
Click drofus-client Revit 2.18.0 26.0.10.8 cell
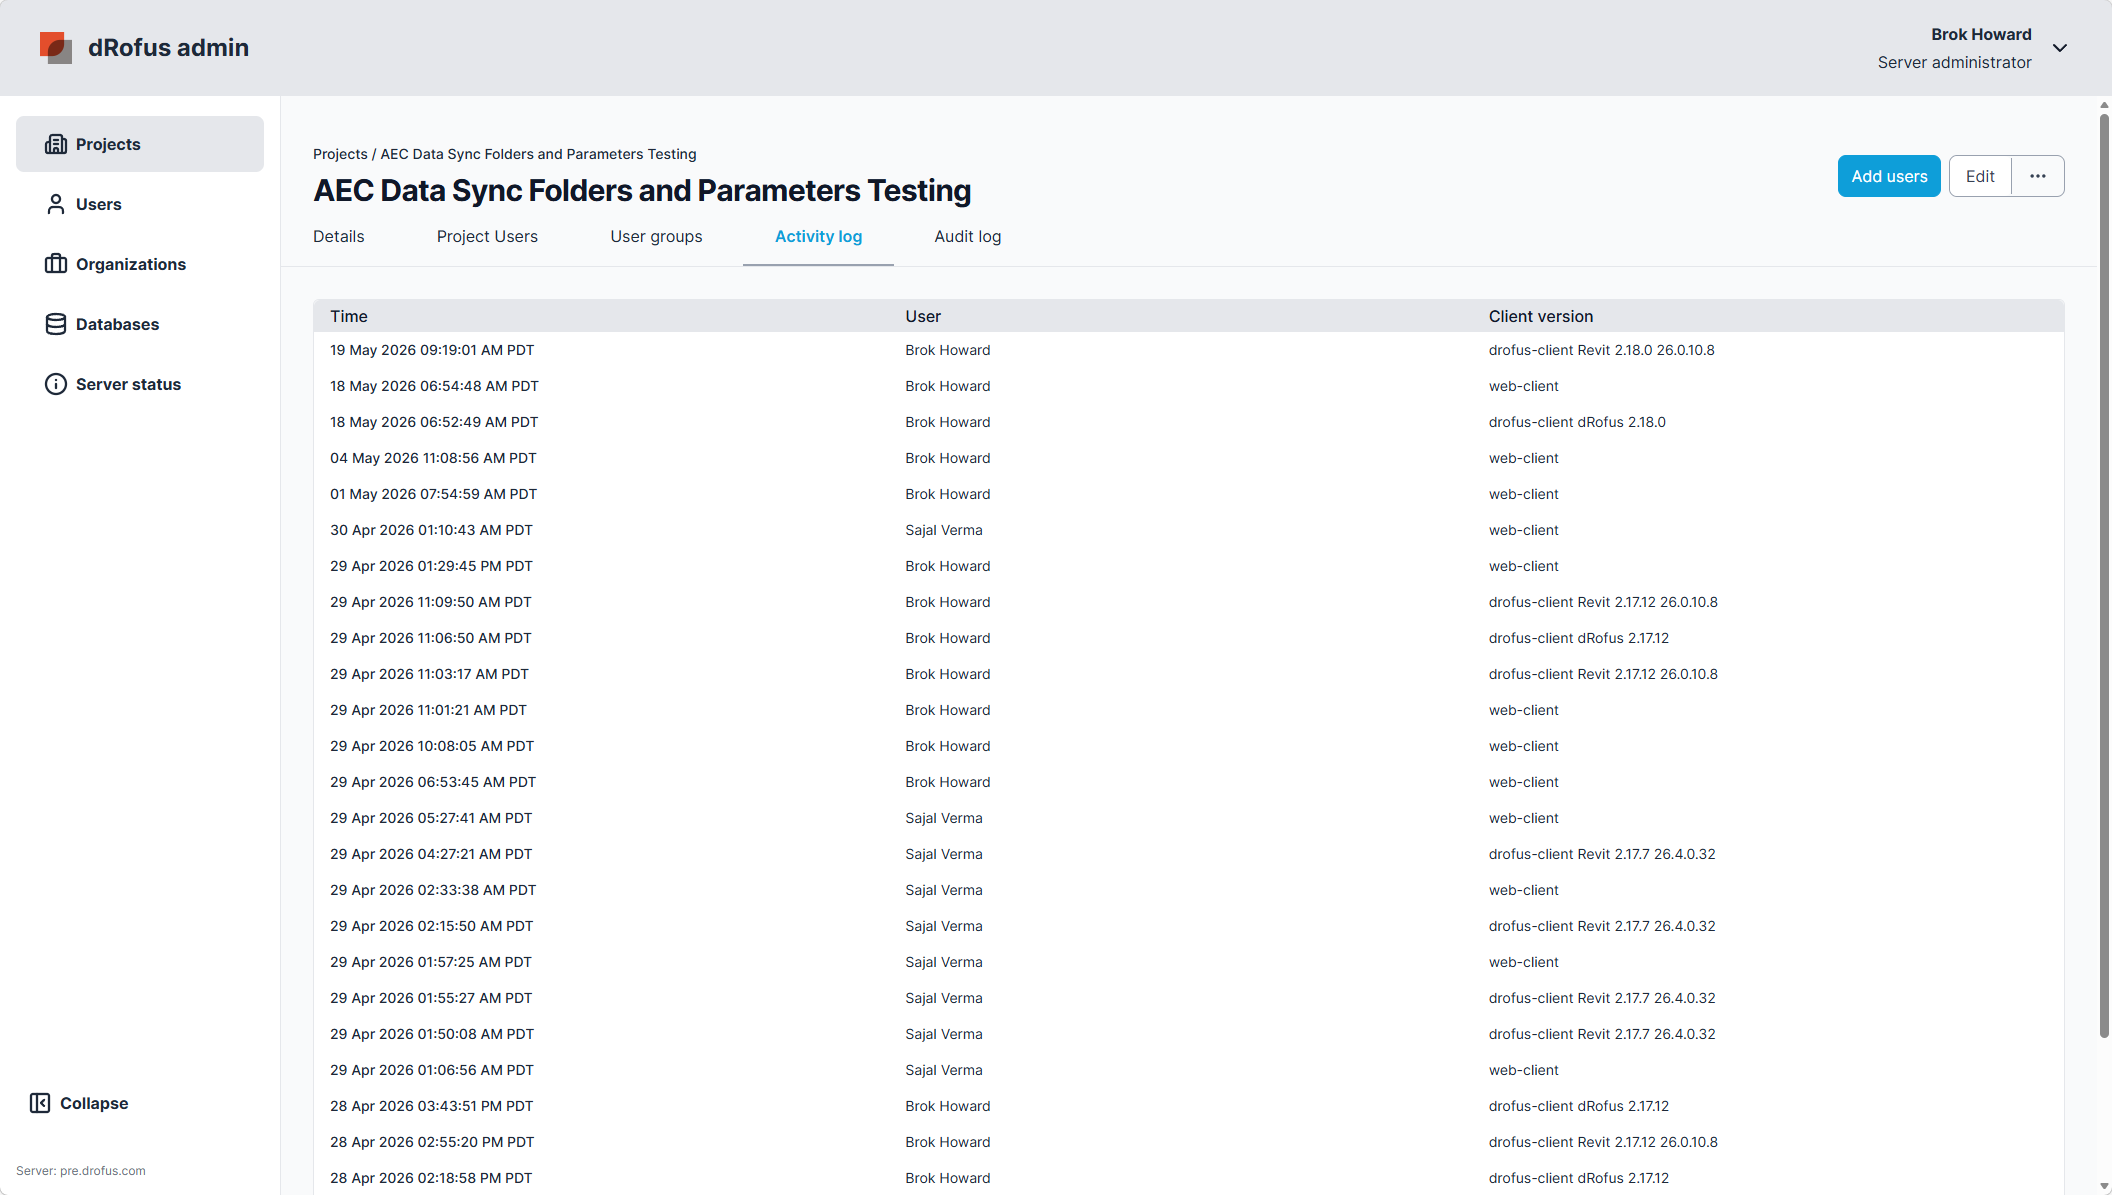tap(1602, 350)
